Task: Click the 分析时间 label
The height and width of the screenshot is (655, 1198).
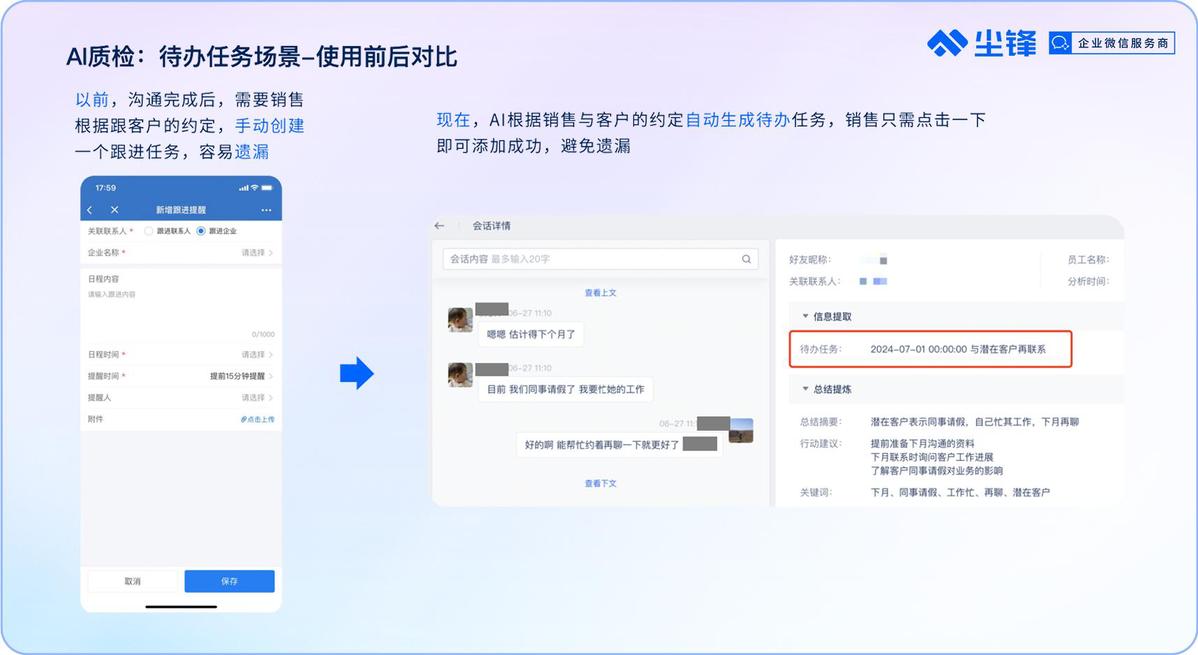Action: 1088,281
